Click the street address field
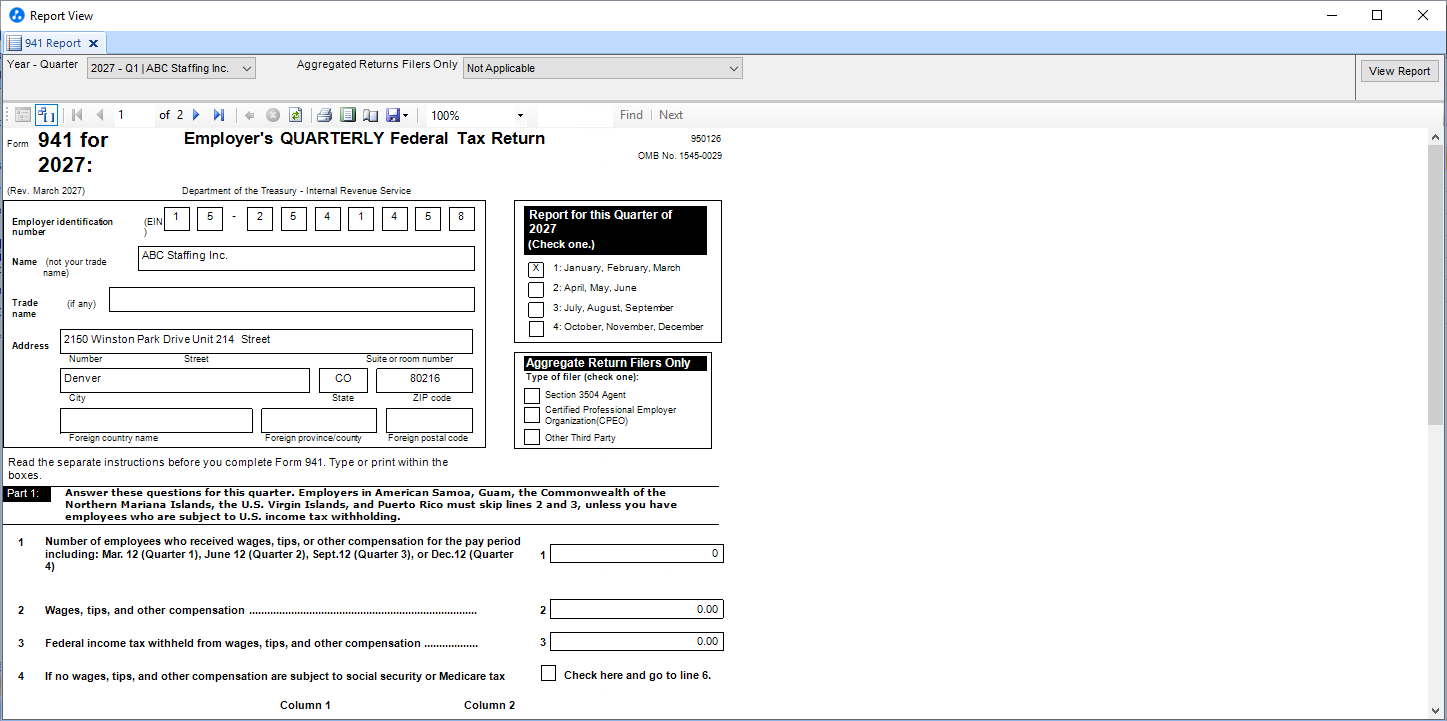This screenshot has width=1447, height=721. [266, 342]
